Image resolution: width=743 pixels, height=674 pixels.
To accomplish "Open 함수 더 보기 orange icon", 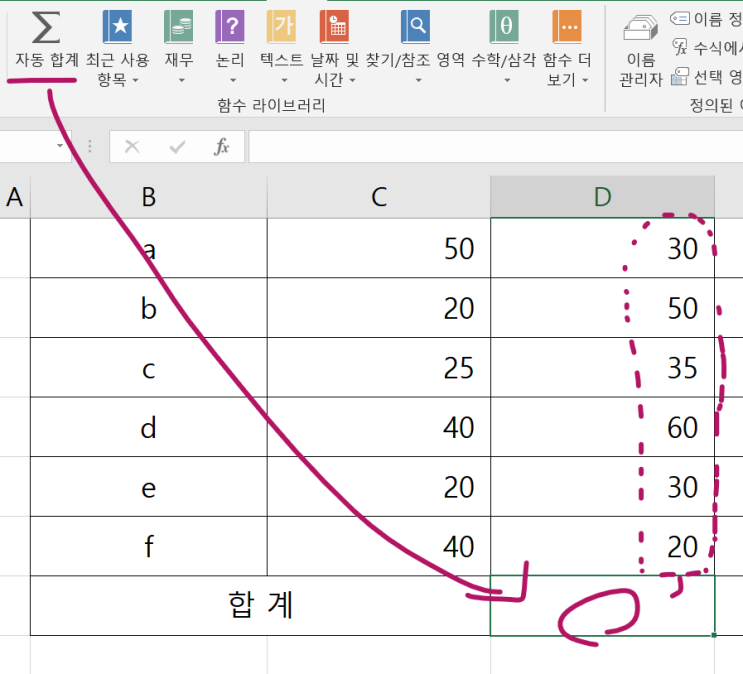I will click(567, 27).
